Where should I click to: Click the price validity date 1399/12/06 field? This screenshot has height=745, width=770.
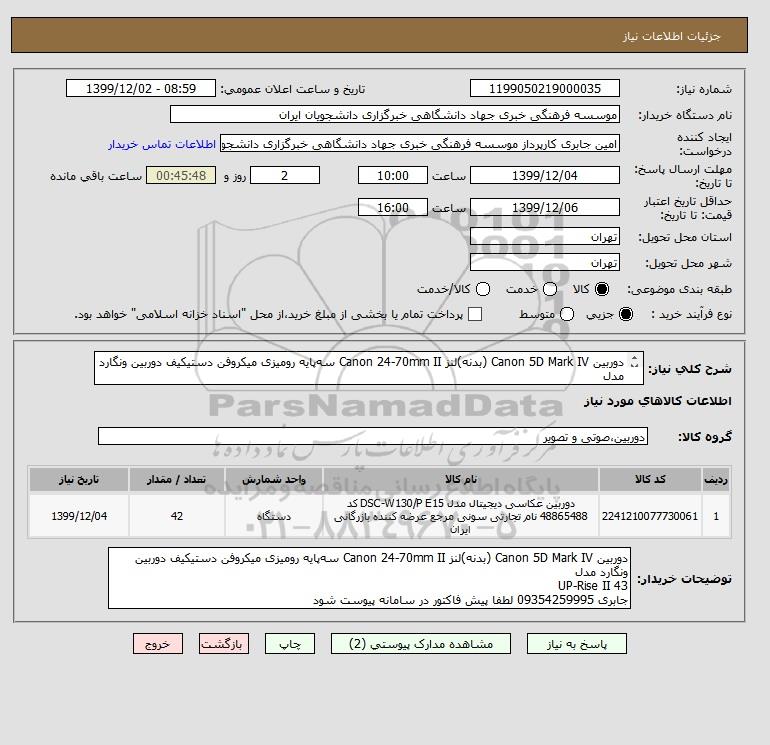[545, 207]
